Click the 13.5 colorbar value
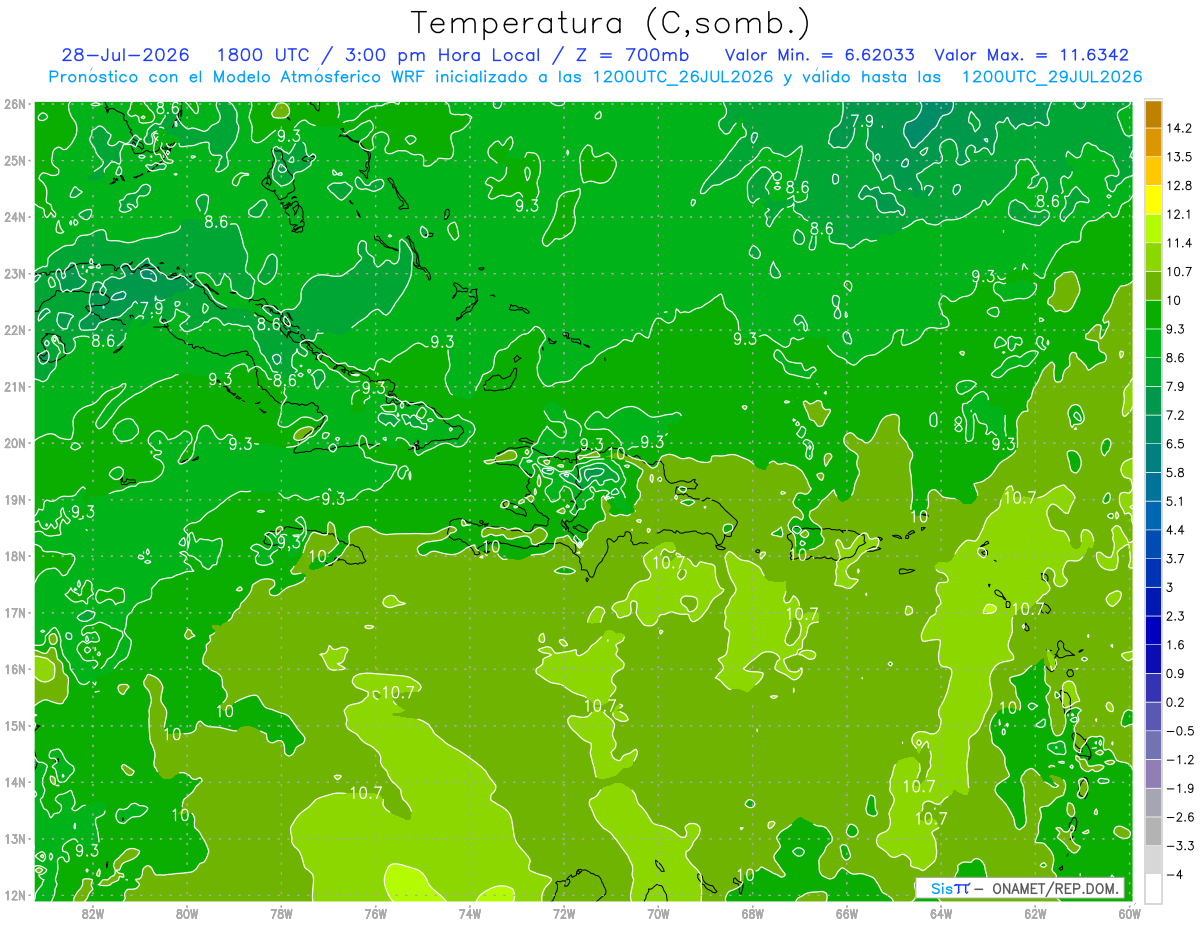Screen dimensions: 1200x927 pos(1178,157)
